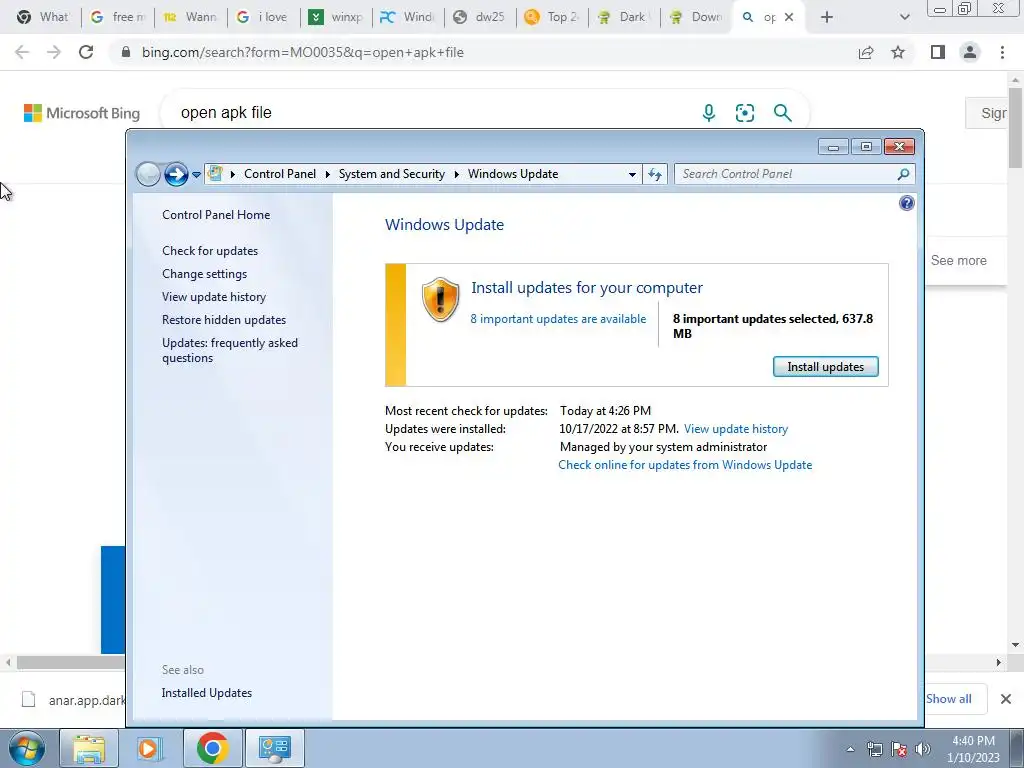Click View update history link beside install date

coord(736,429)
